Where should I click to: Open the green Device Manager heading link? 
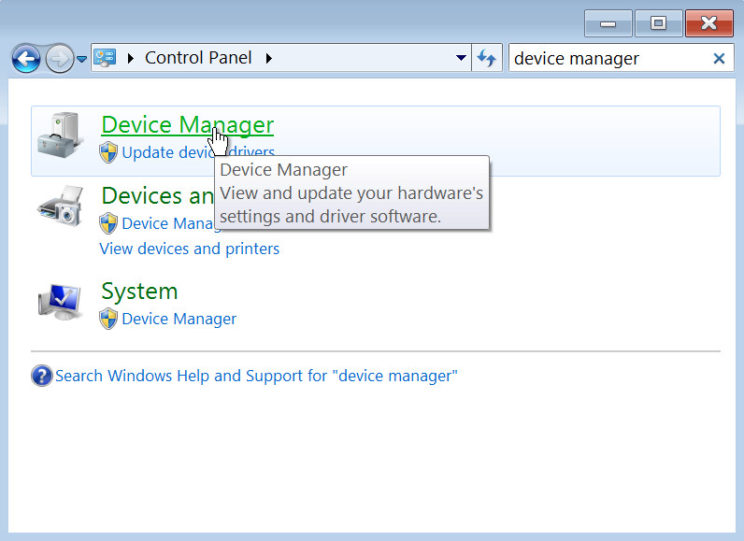click(x=187, y=125)
